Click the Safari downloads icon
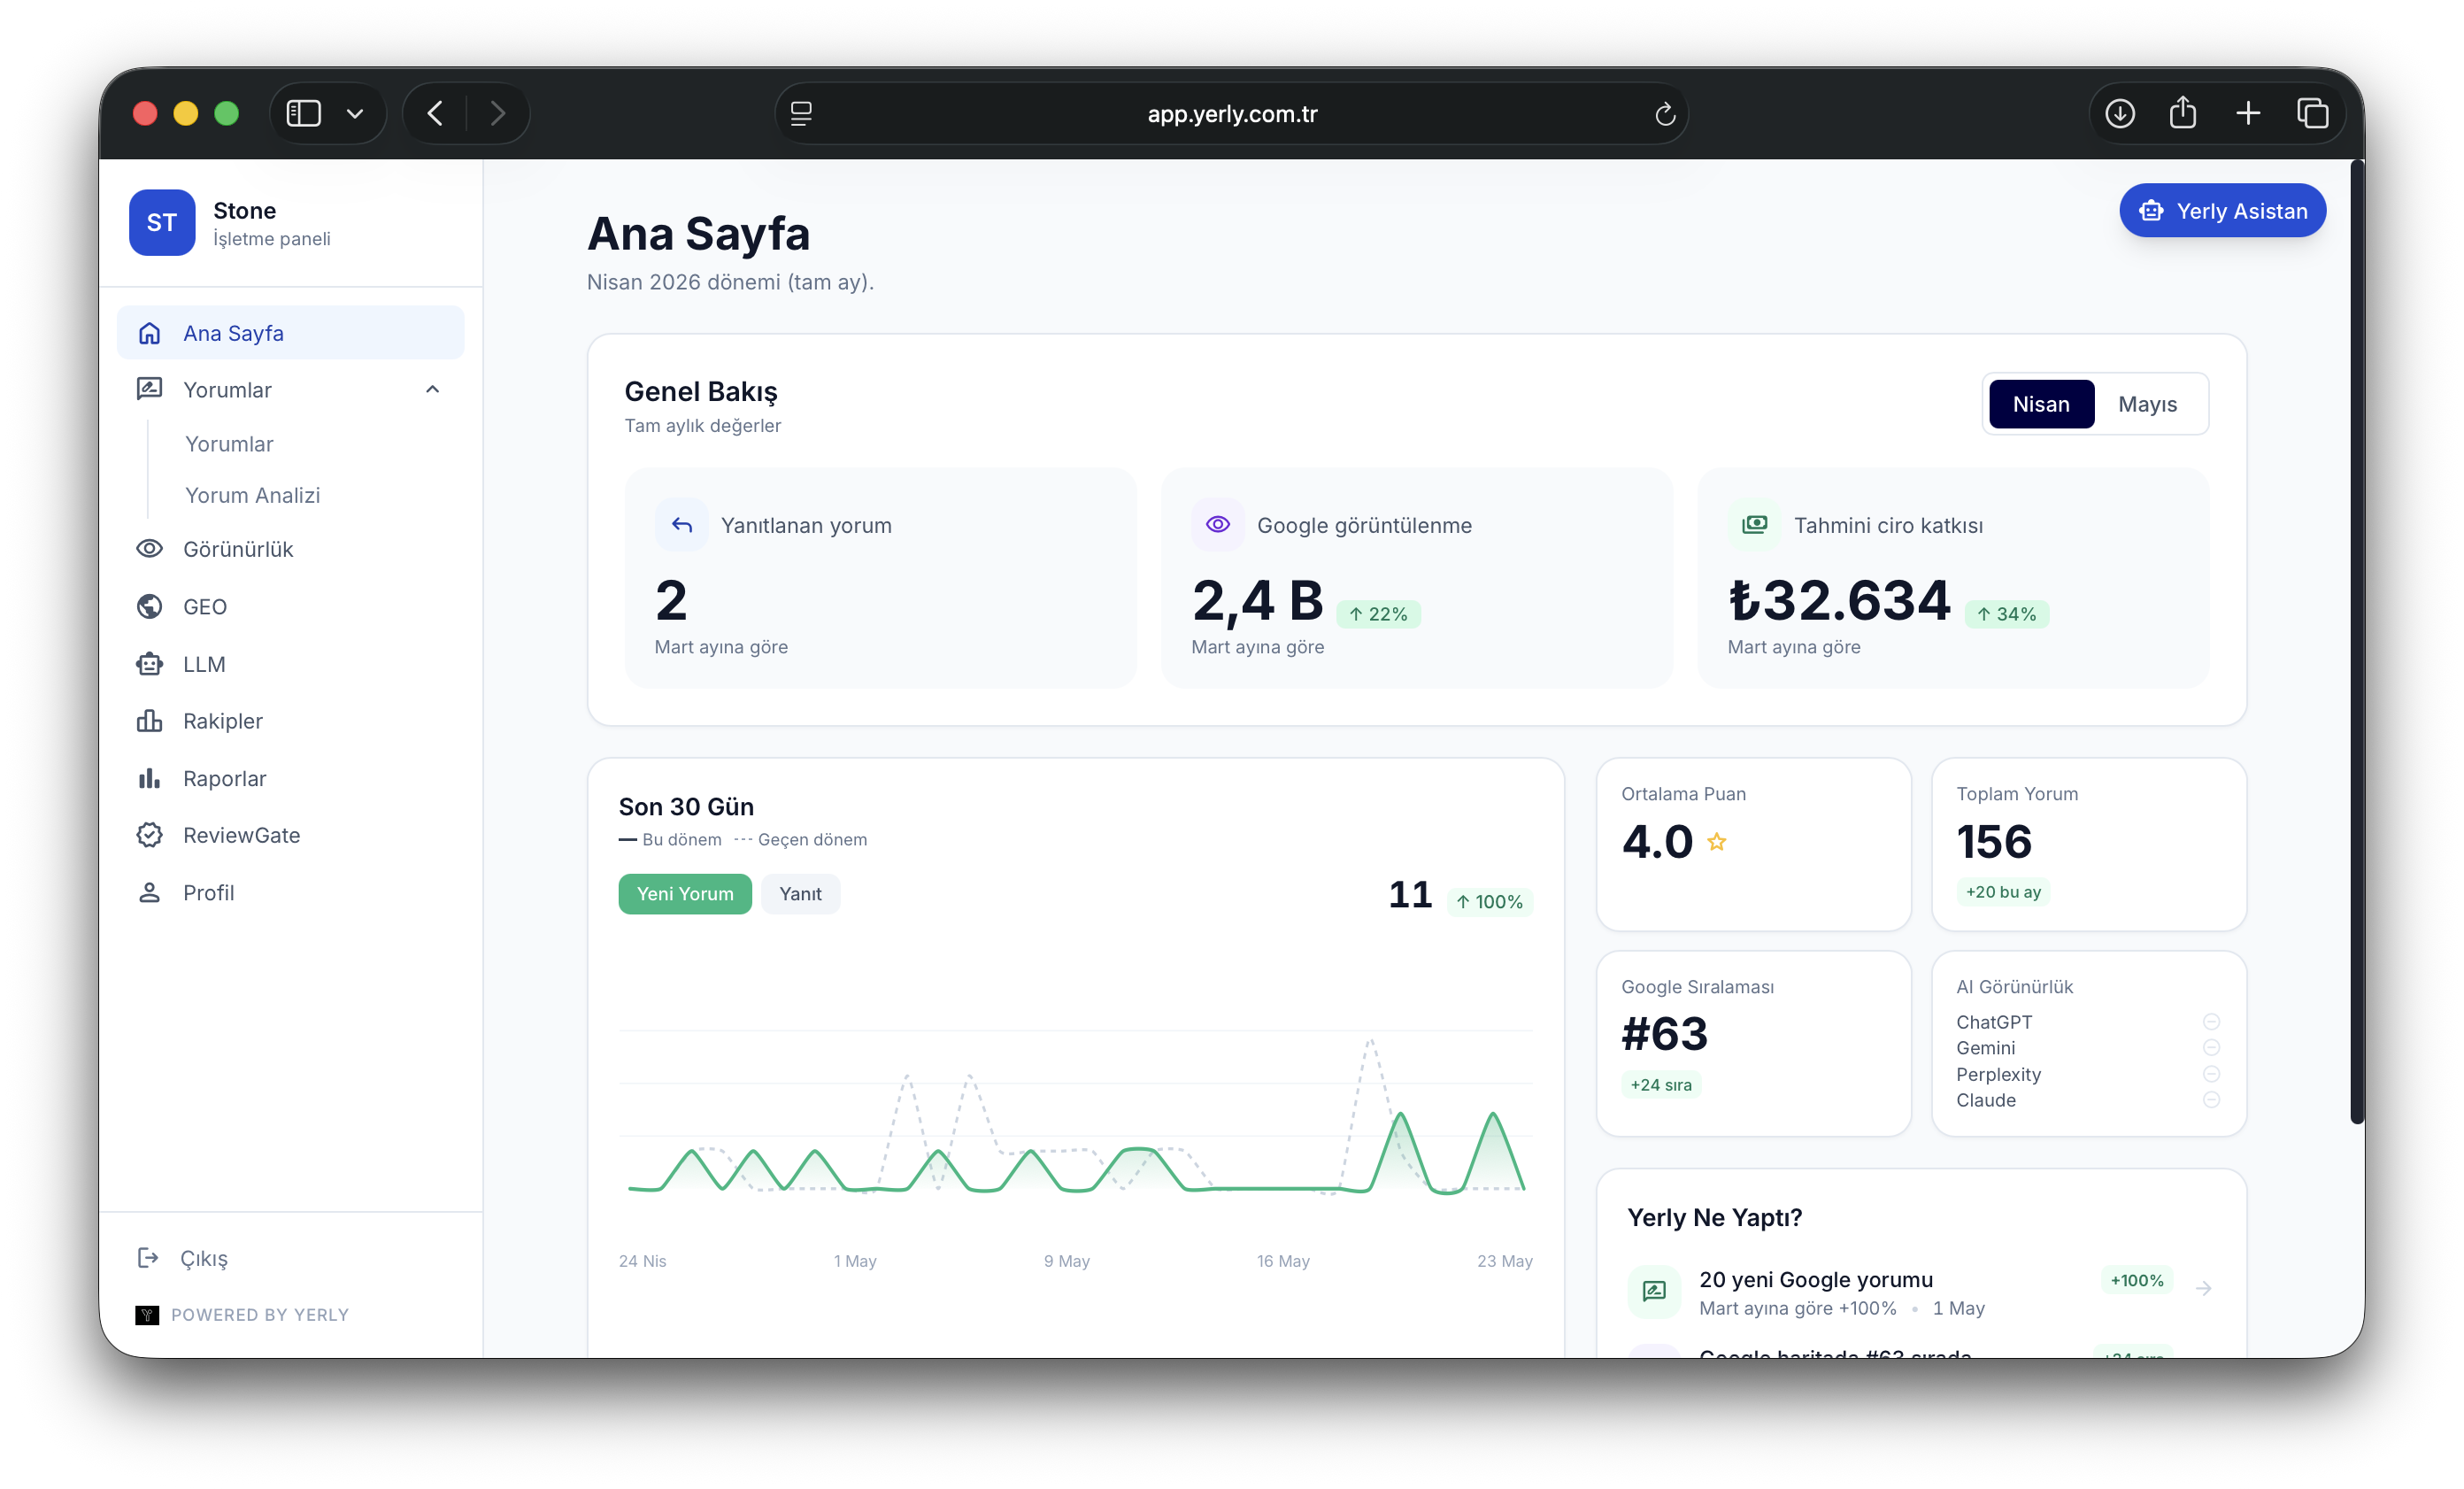This screenshot has height=1489, width=2464. coord(2119,113)
